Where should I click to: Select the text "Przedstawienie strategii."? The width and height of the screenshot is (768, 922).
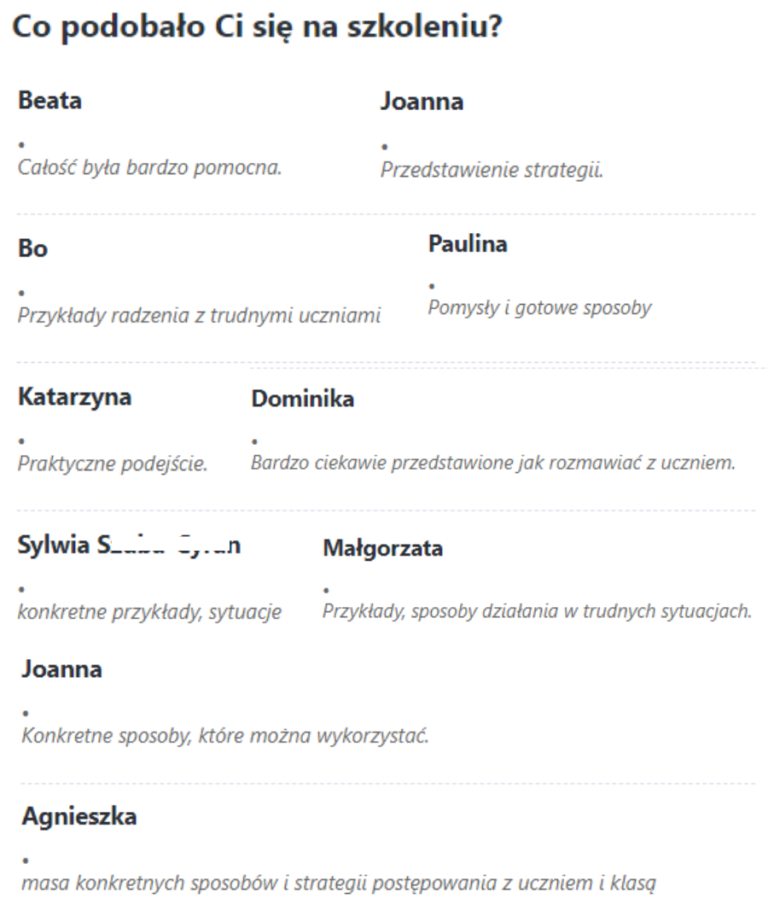(x=491, y=170)
